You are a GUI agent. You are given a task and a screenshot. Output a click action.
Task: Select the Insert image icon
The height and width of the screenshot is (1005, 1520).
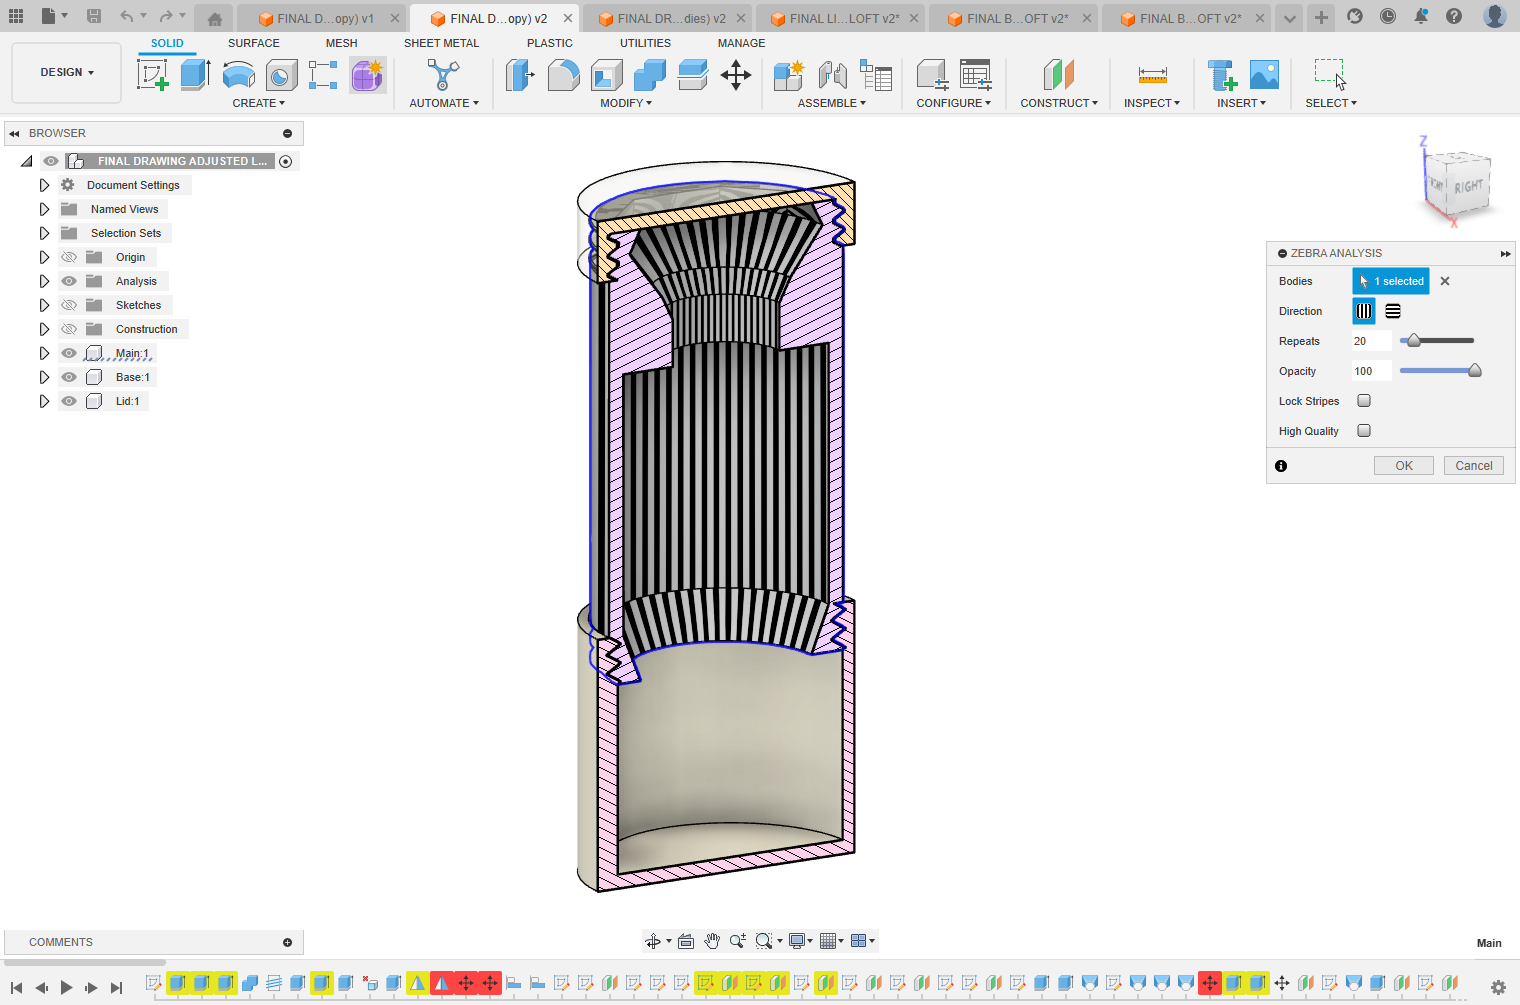pyautogui.click(x=1264, y=75)
